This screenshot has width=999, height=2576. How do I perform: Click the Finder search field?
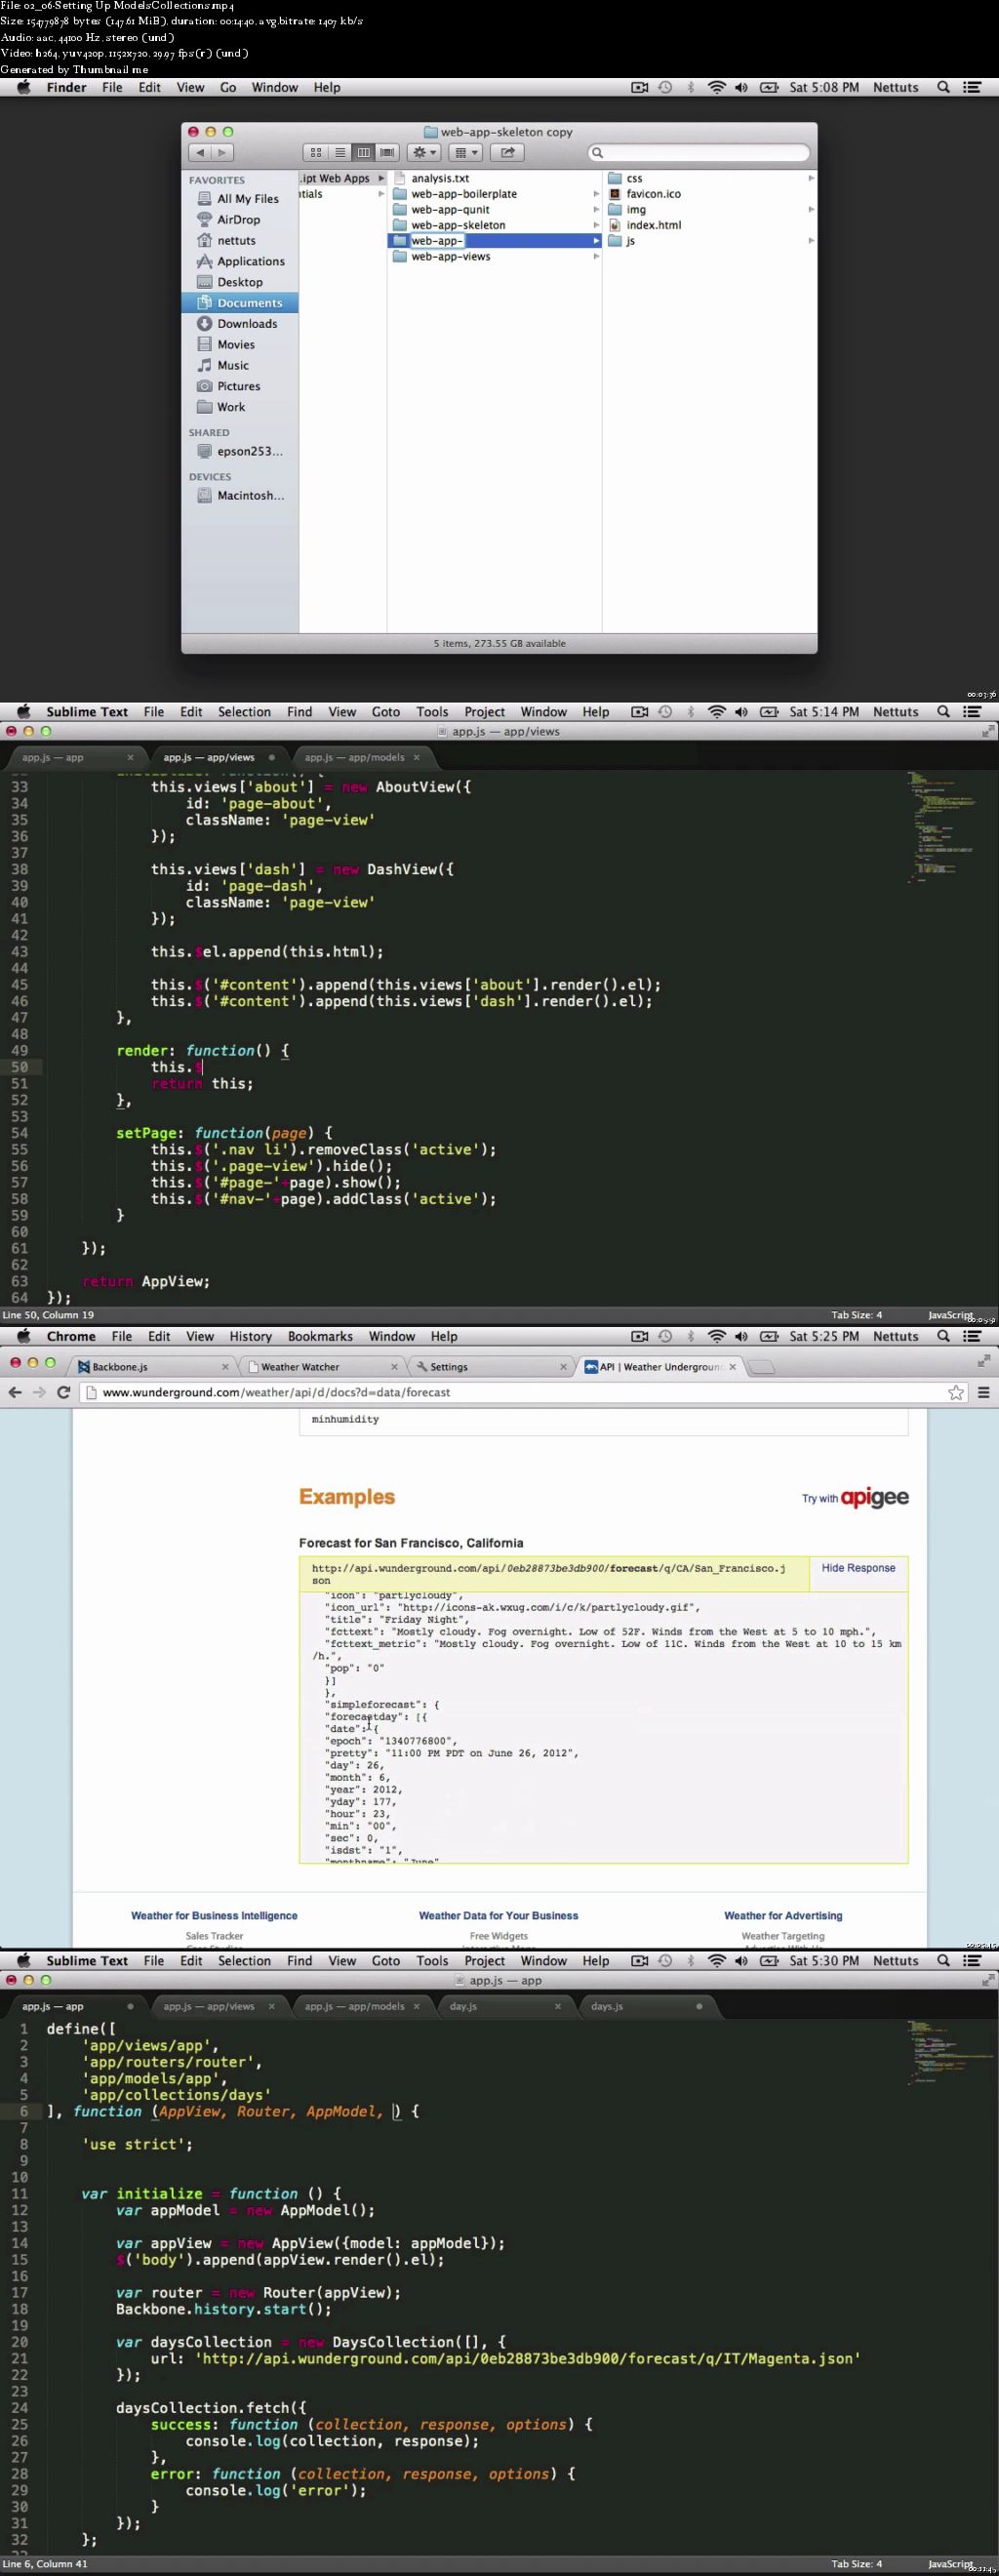click(698, 152)
